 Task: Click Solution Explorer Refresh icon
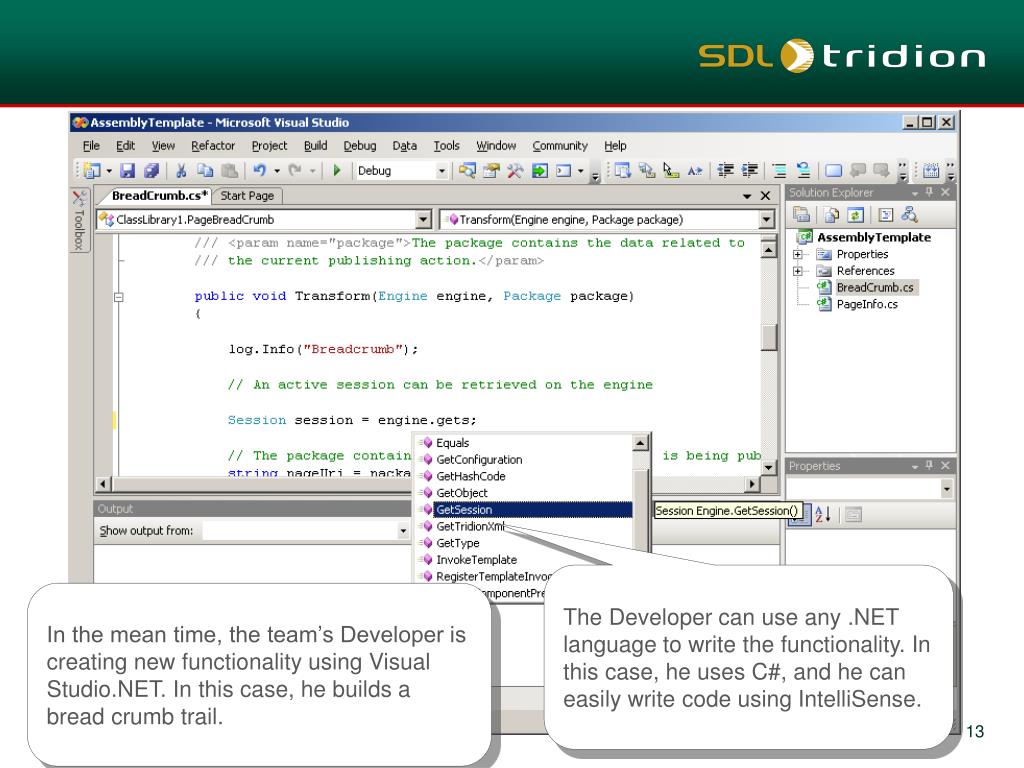855,215
